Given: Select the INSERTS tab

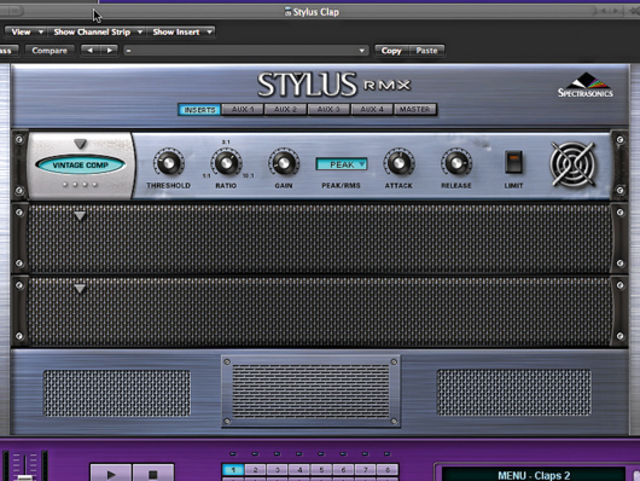Looking at the screenshot, I should click(x=200, y=110).
